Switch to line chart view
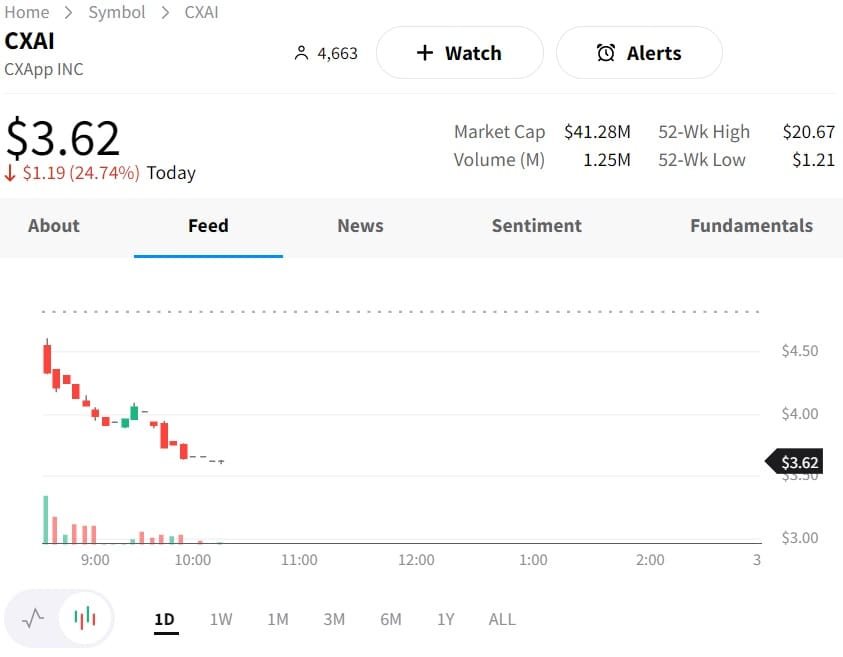 click(33, 618)
